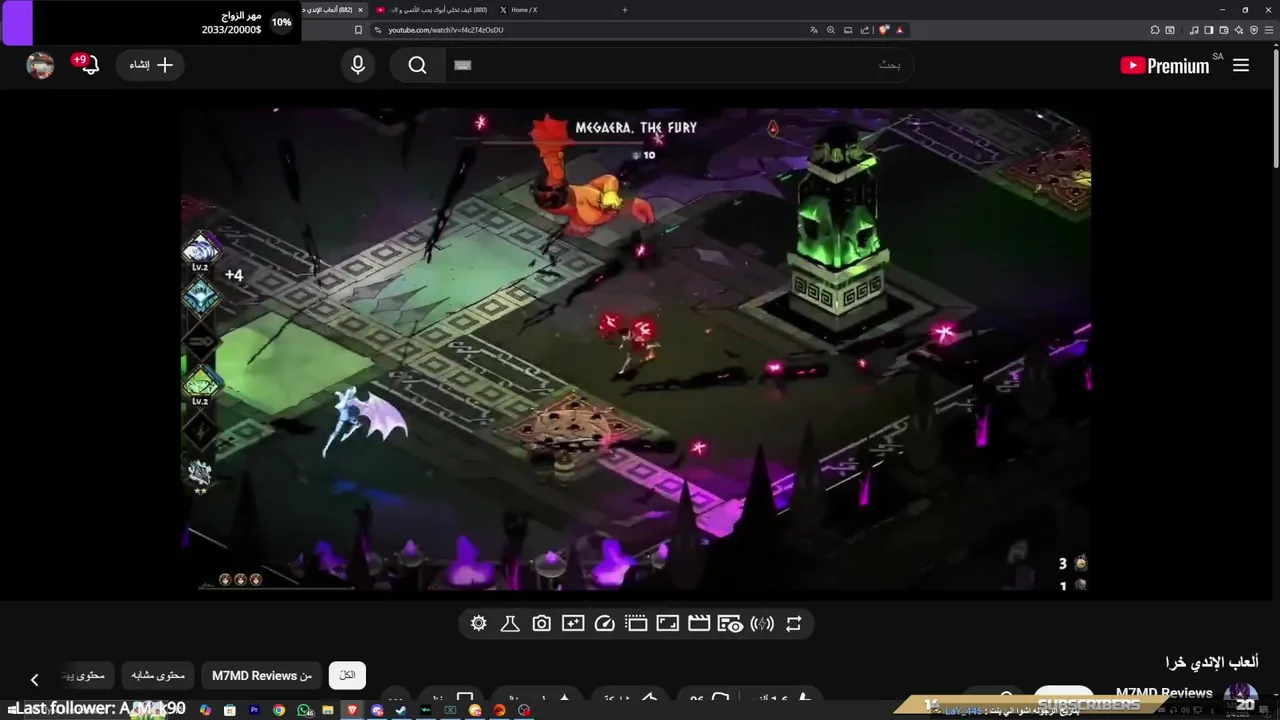Click the translate page icon in address bar
Image resolution: width=1280 pixels, height=720 pixels.
point(814,30)
